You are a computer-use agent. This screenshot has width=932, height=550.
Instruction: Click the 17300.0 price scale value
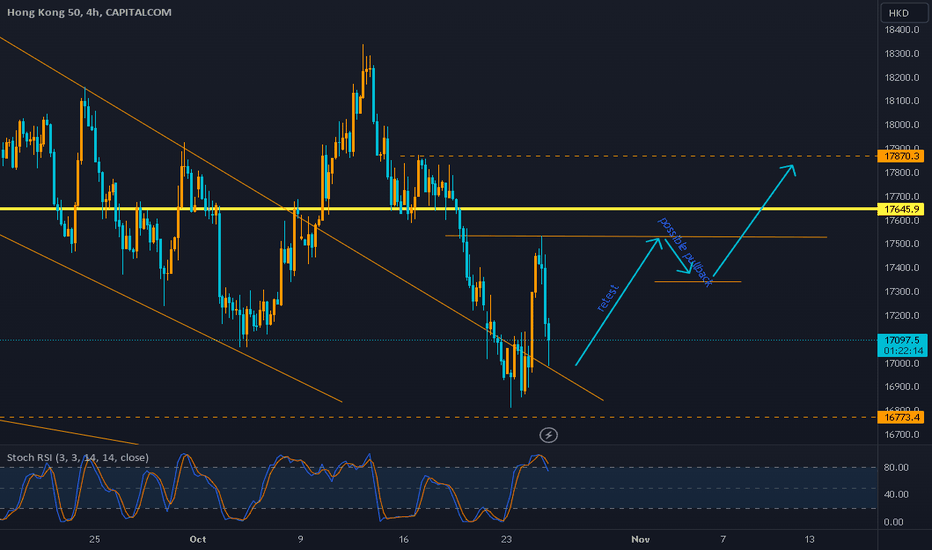(902, 292)
